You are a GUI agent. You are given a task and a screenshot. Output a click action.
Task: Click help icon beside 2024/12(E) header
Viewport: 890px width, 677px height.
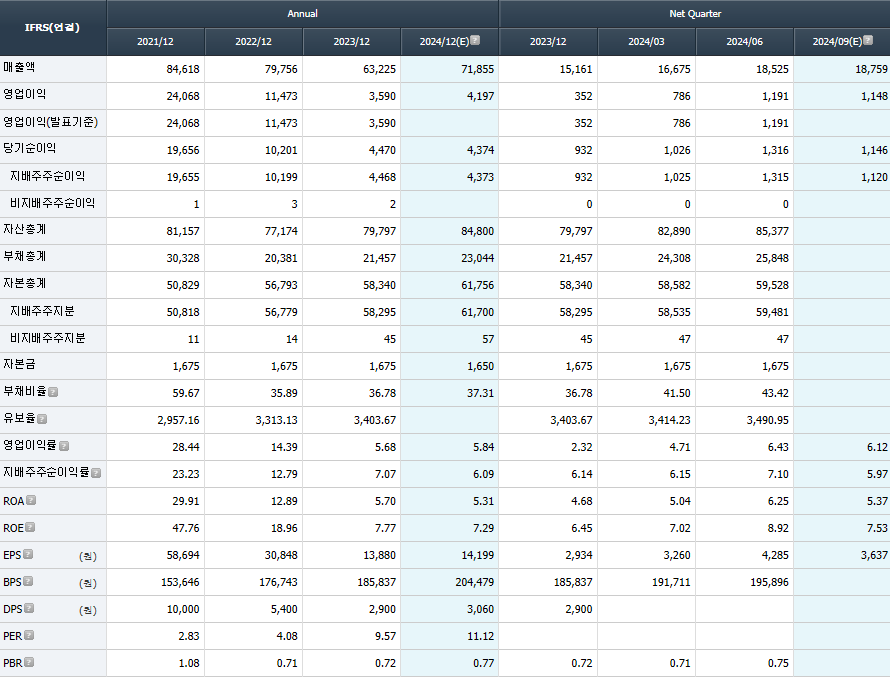(x=475, y=41)
